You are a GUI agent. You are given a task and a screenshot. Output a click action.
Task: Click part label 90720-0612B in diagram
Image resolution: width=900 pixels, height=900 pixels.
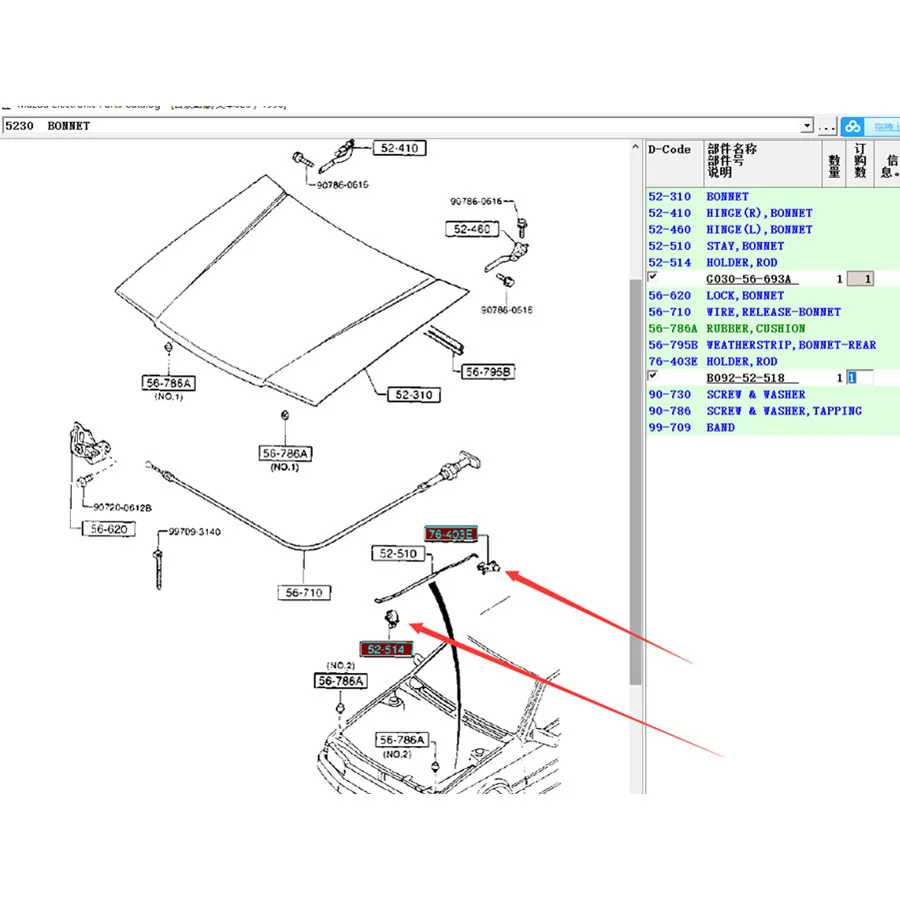tap(122, 507)
